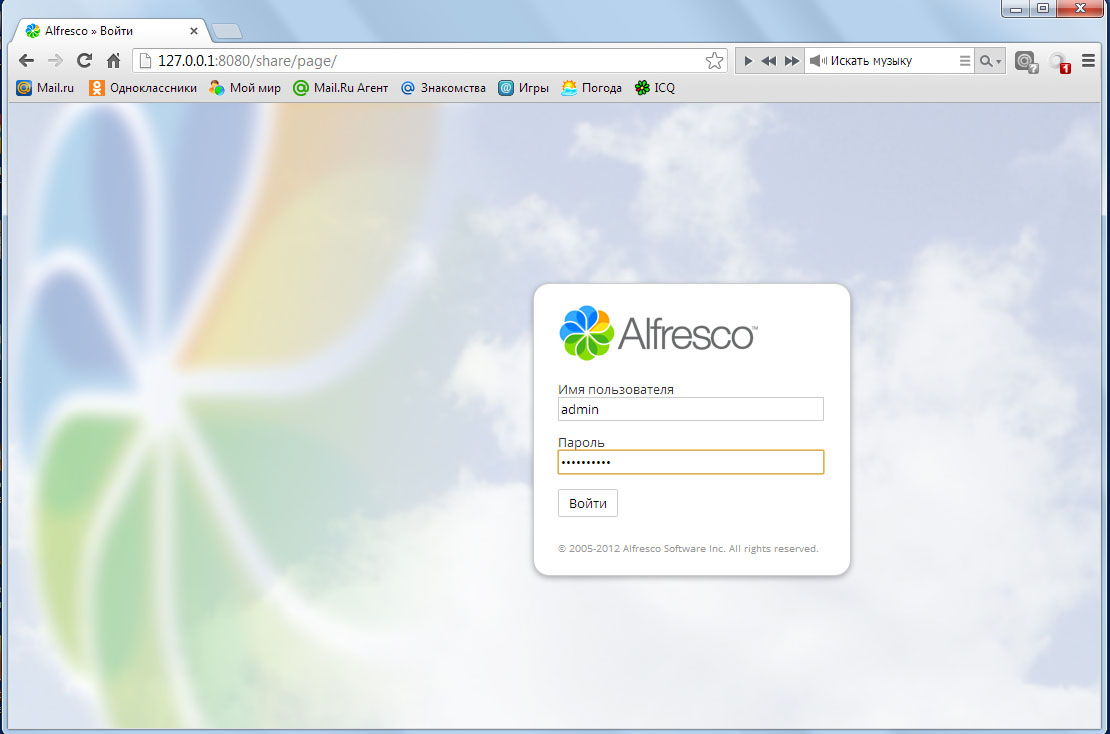The height and width of the screenshot is (734, 1110).
Task: Restore down the browser window
Action: 1043,8
